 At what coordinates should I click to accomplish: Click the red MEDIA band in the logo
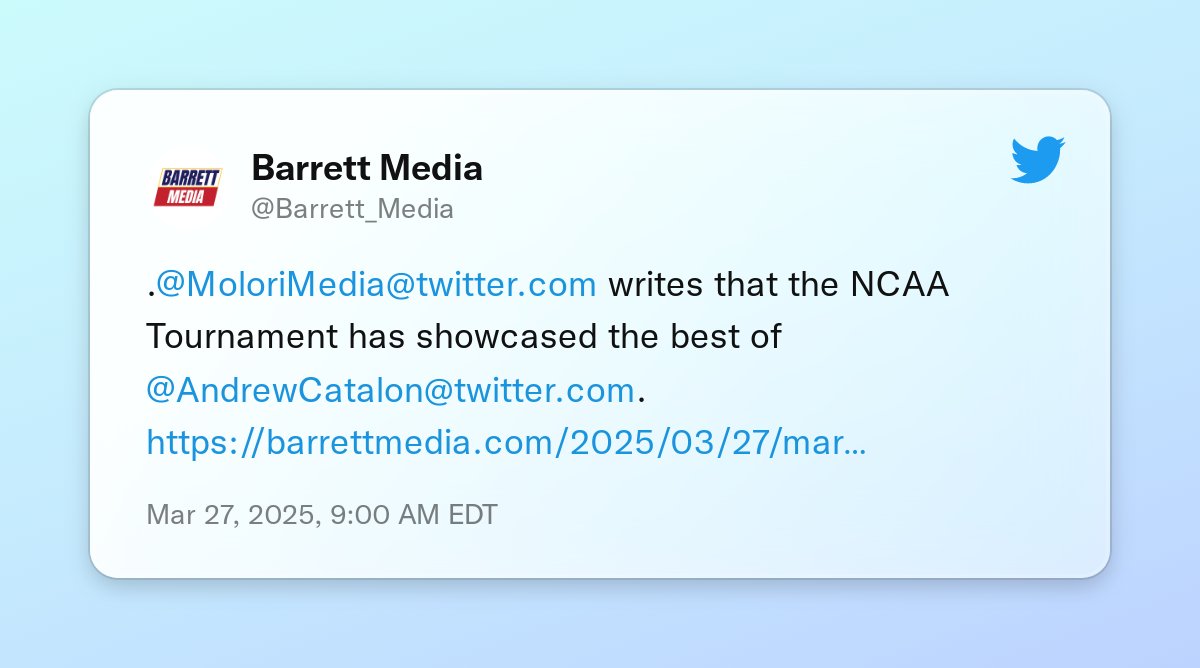point(186,197)
